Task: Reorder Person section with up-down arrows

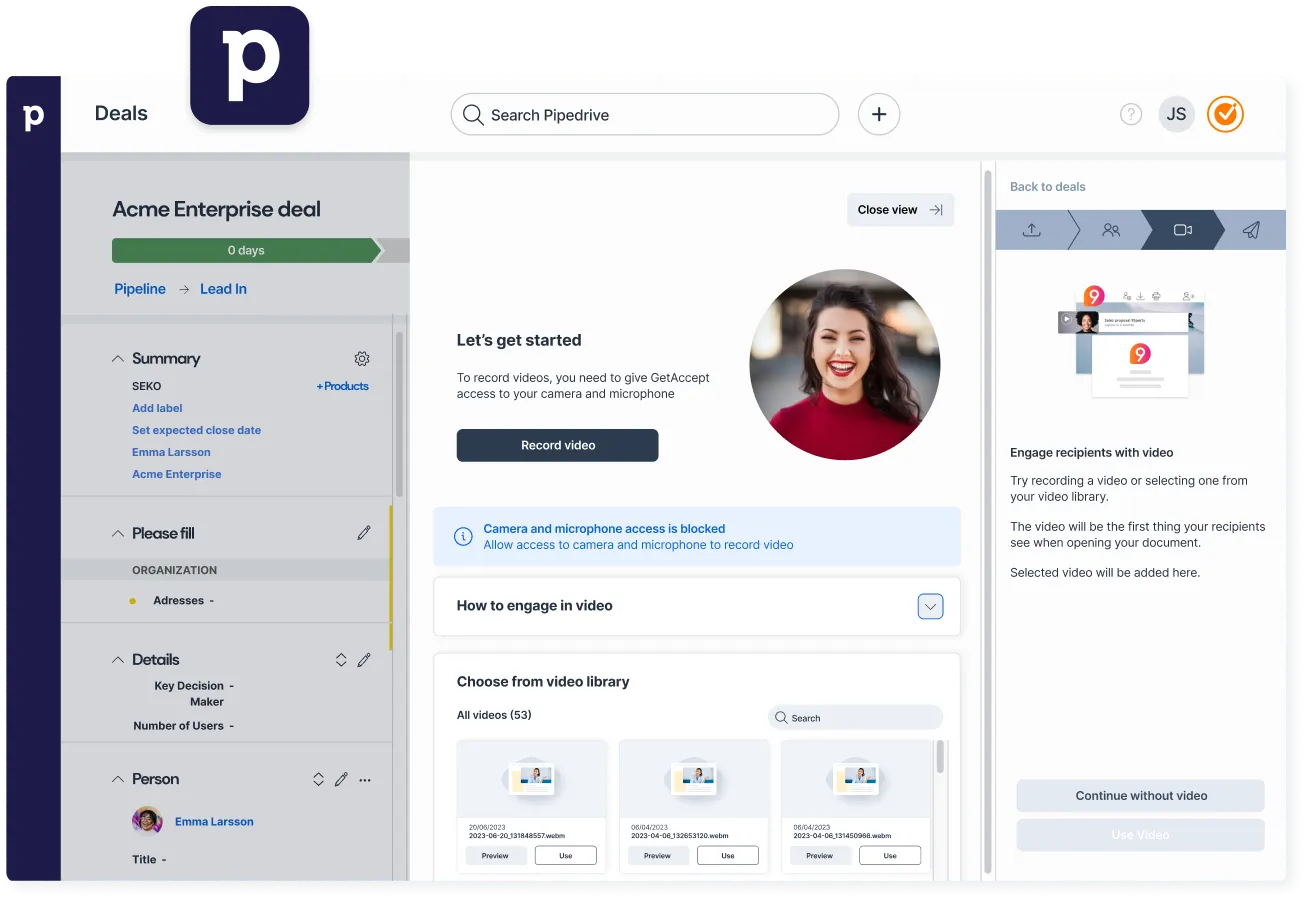Action: tap(318, 779)
